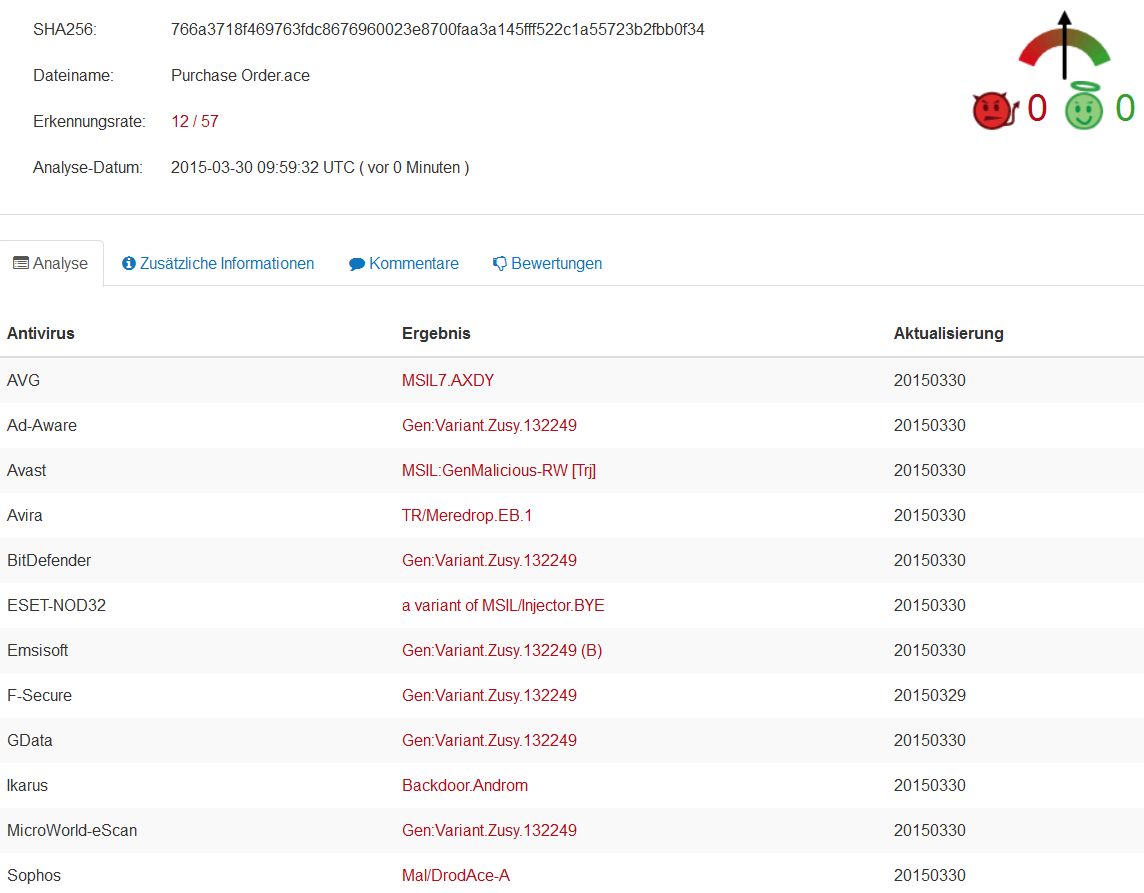
Task: Click the F-Secure row name
Action: [39, 695]
